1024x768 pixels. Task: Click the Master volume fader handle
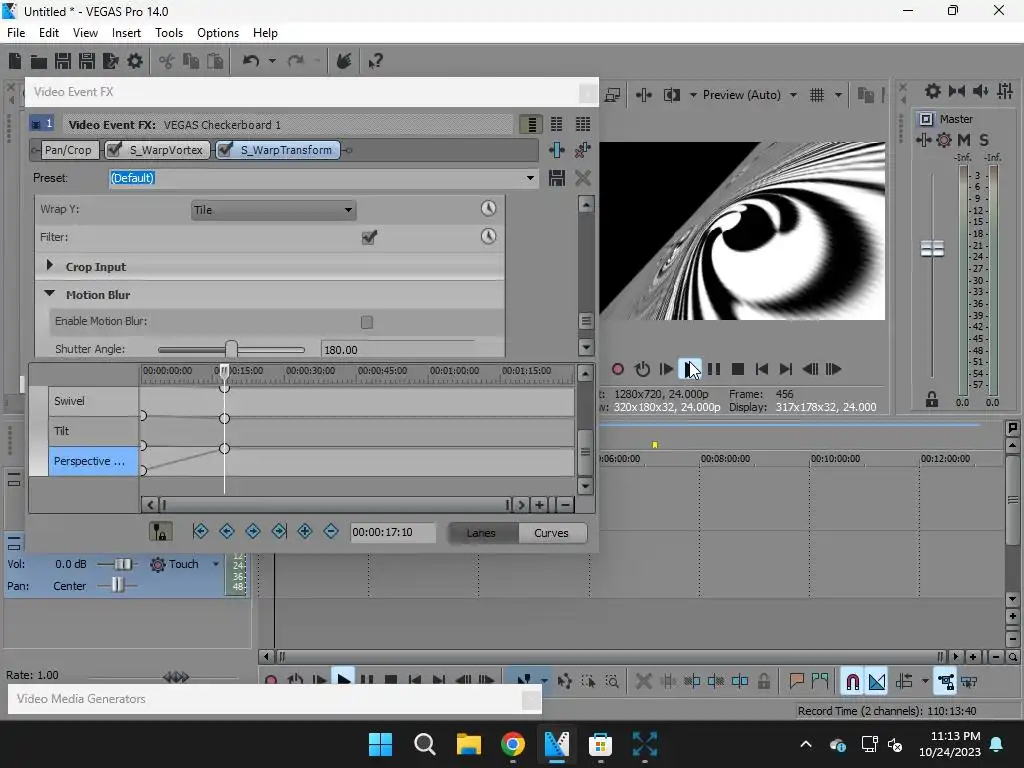(932, 249)
